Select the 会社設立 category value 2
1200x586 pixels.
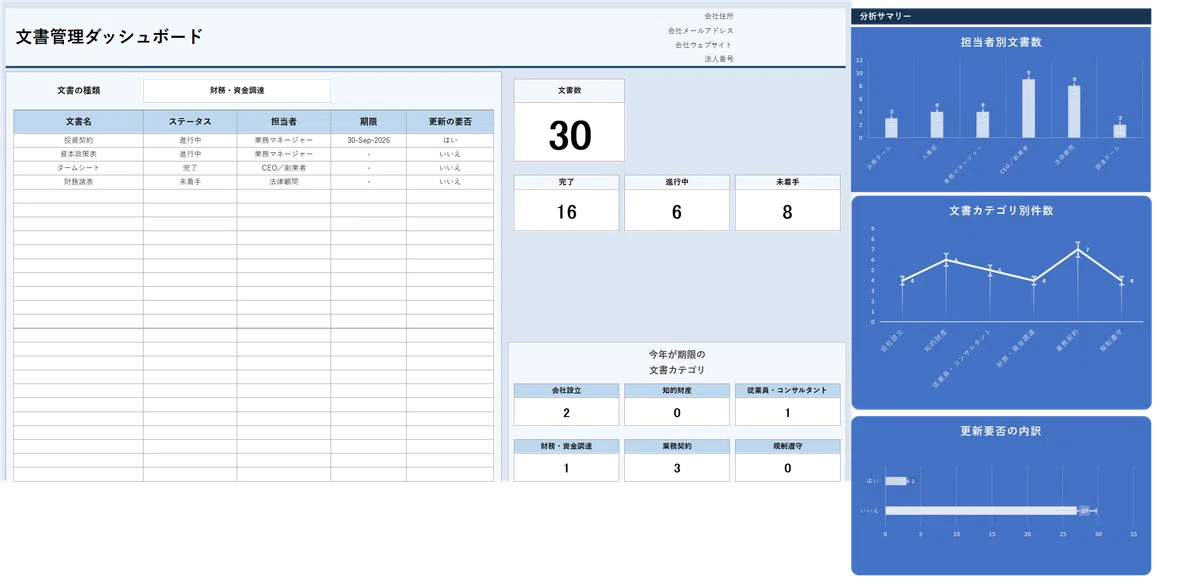click(566, 412)
